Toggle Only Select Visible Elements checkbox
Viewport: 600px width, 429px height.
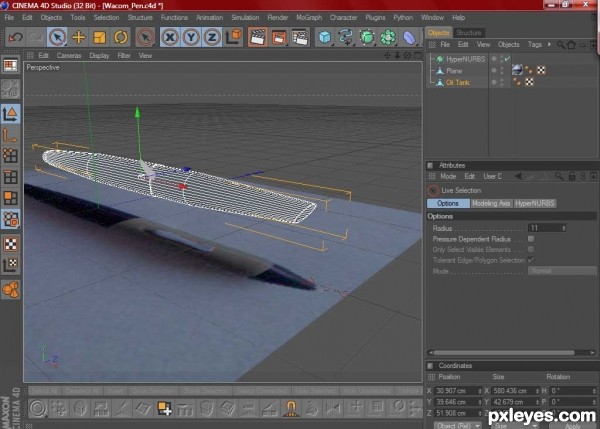pyautogui.click(x=531, y=249)
